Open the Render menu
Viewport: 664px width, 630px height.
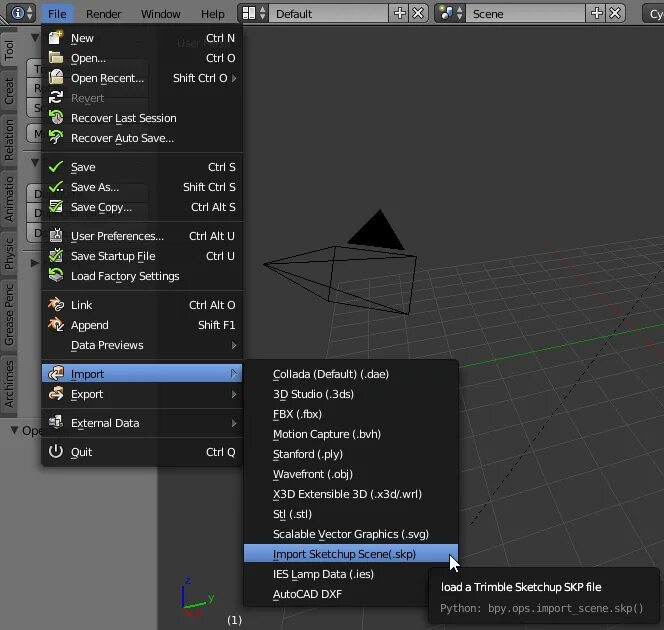pos(103,14)
